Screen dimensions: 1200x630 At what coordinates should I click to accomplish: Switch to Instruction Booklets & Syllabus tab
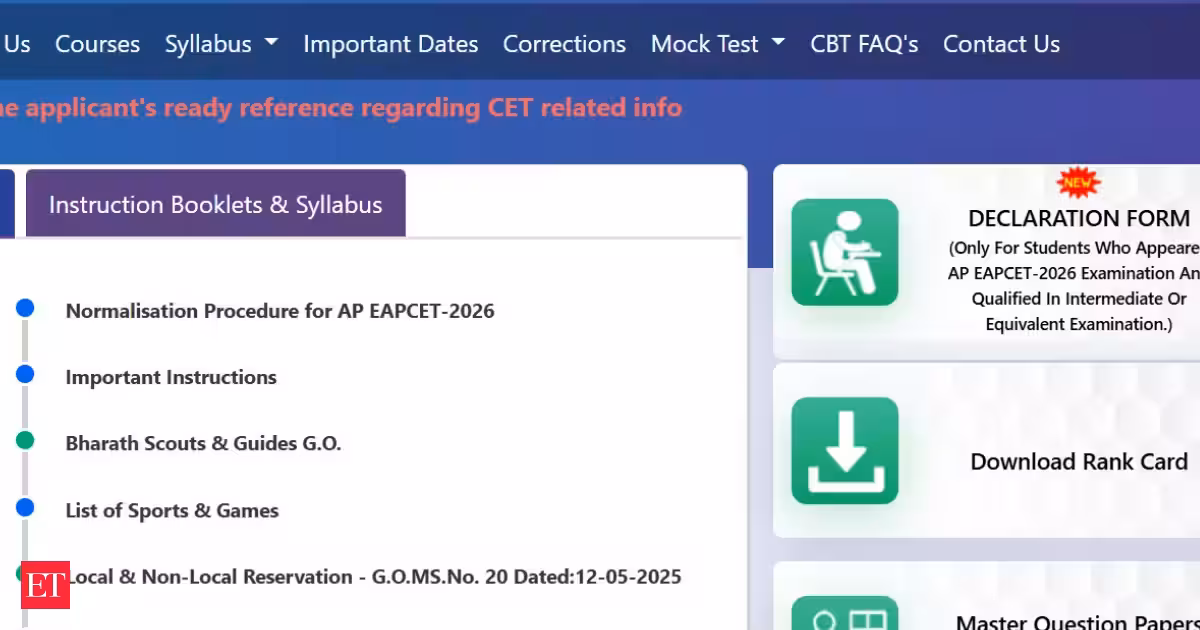216,204
